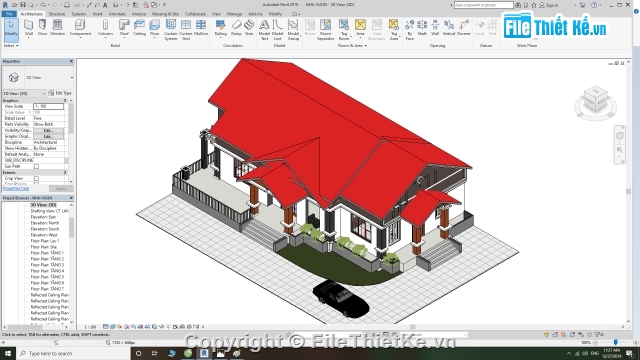Switch to the Manage ribbon tab

point(234,14)
